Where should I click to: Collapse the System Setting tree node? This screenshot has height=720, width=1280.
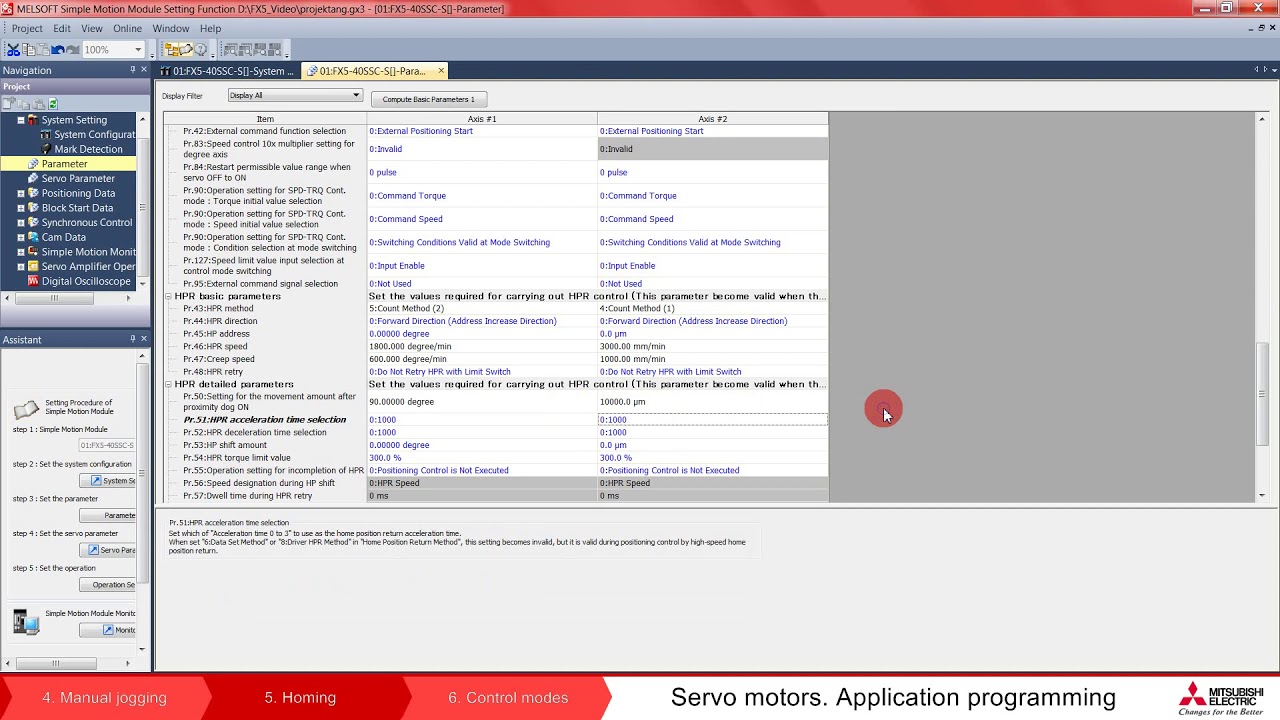coord(20,120)
